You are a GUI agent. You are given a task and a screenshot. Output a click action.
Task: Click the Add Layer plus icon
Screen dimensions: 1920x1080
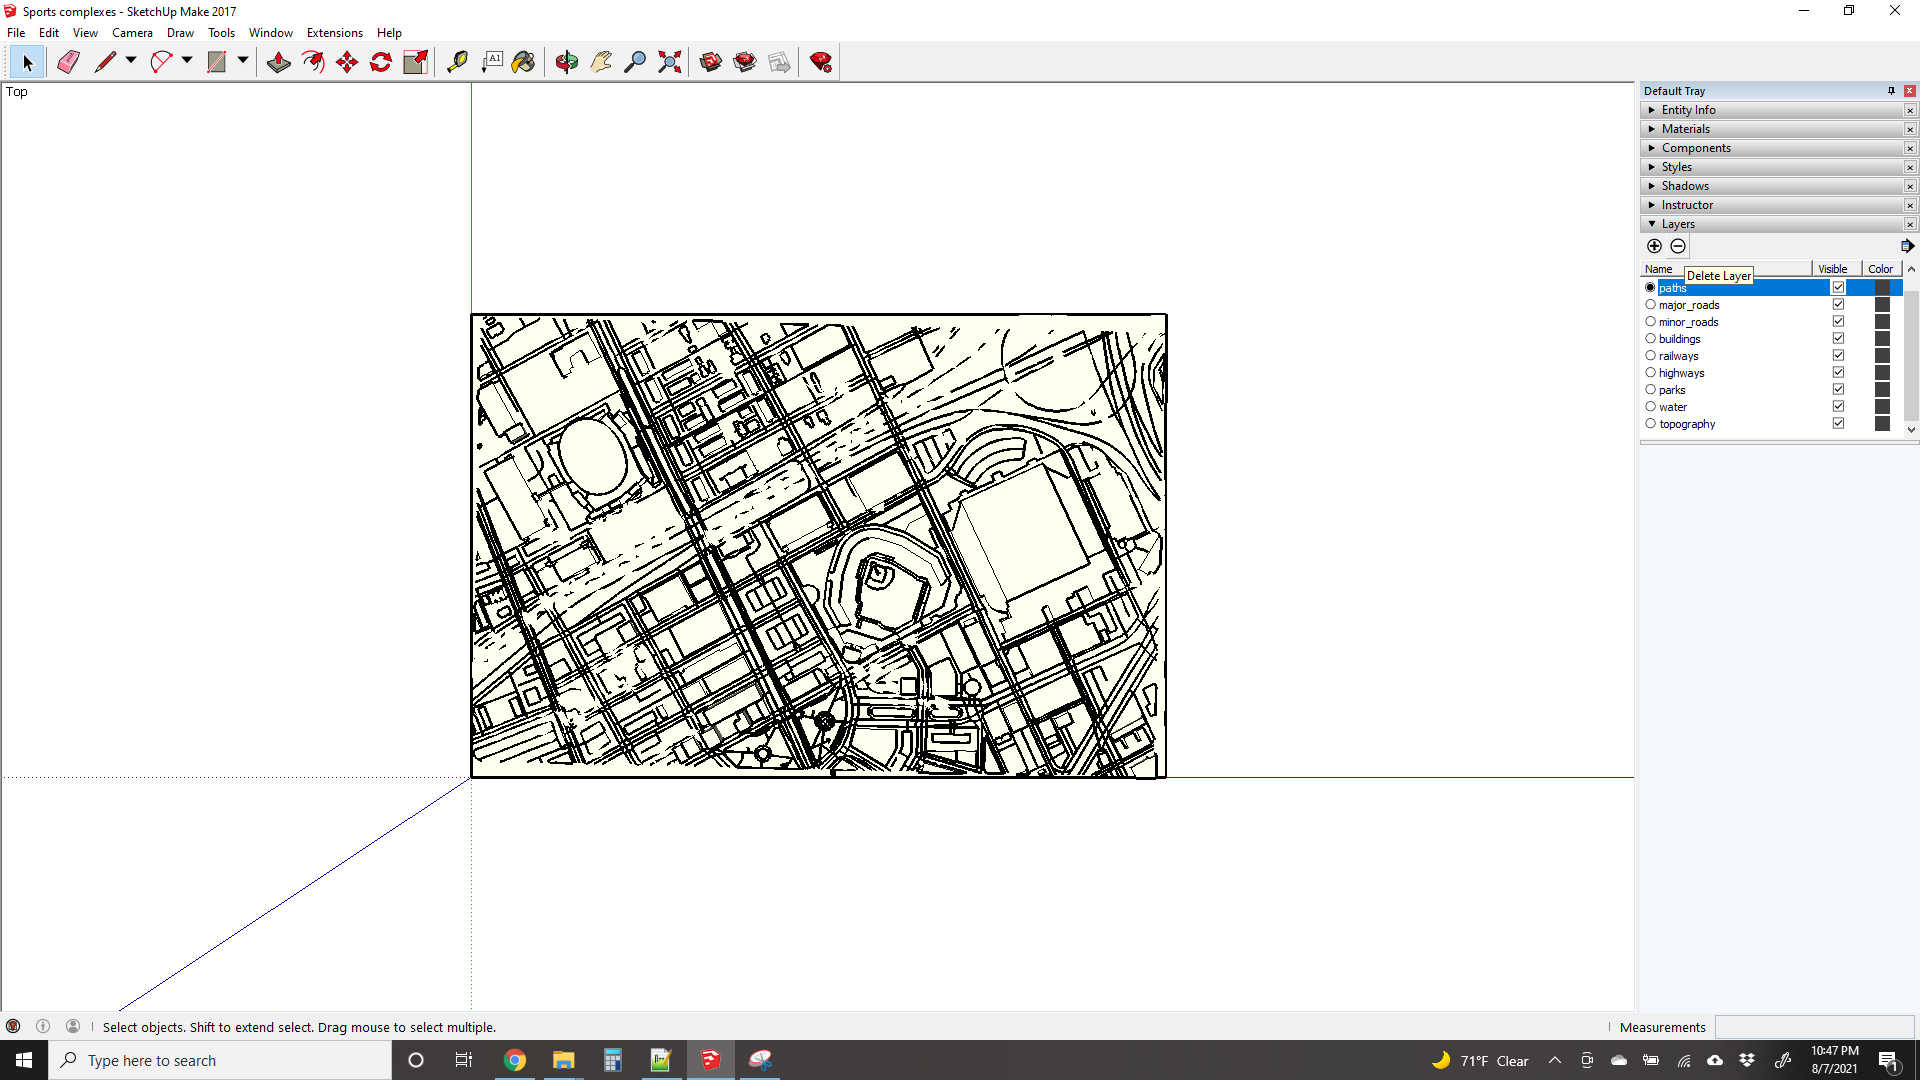click(1654, 246)
